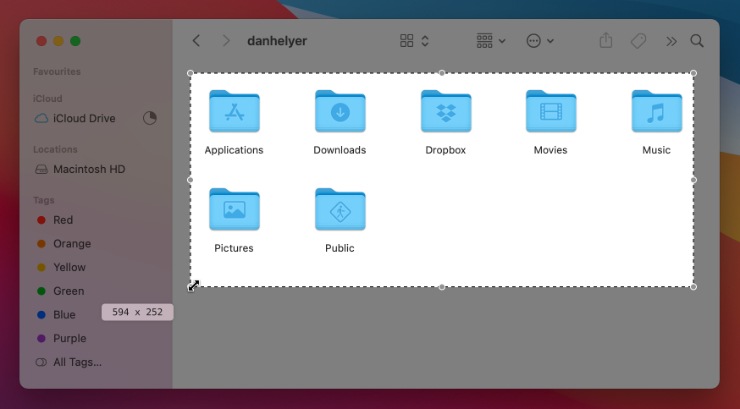Image resolution: width=740 pixels, height=409 pixels.
Task: Click the Edit Tags icon
Action: pyautogui.click(x=638, y=41)
